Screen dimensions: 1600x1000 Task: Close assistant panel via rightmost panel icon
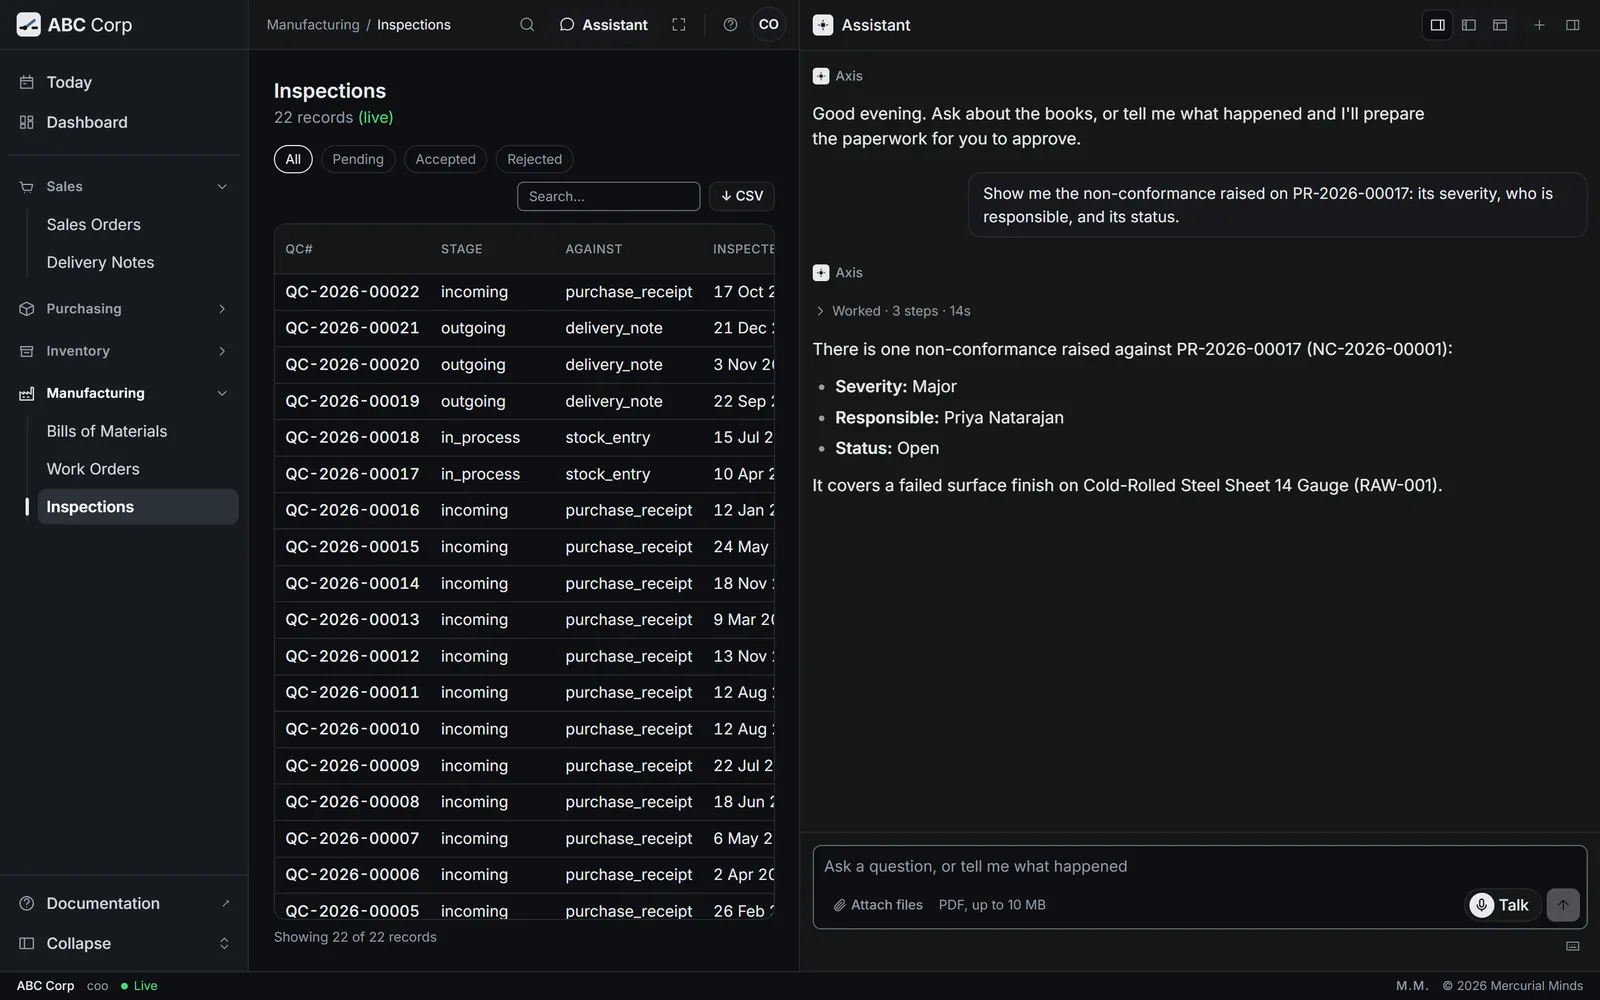[x=1573, y=25]
